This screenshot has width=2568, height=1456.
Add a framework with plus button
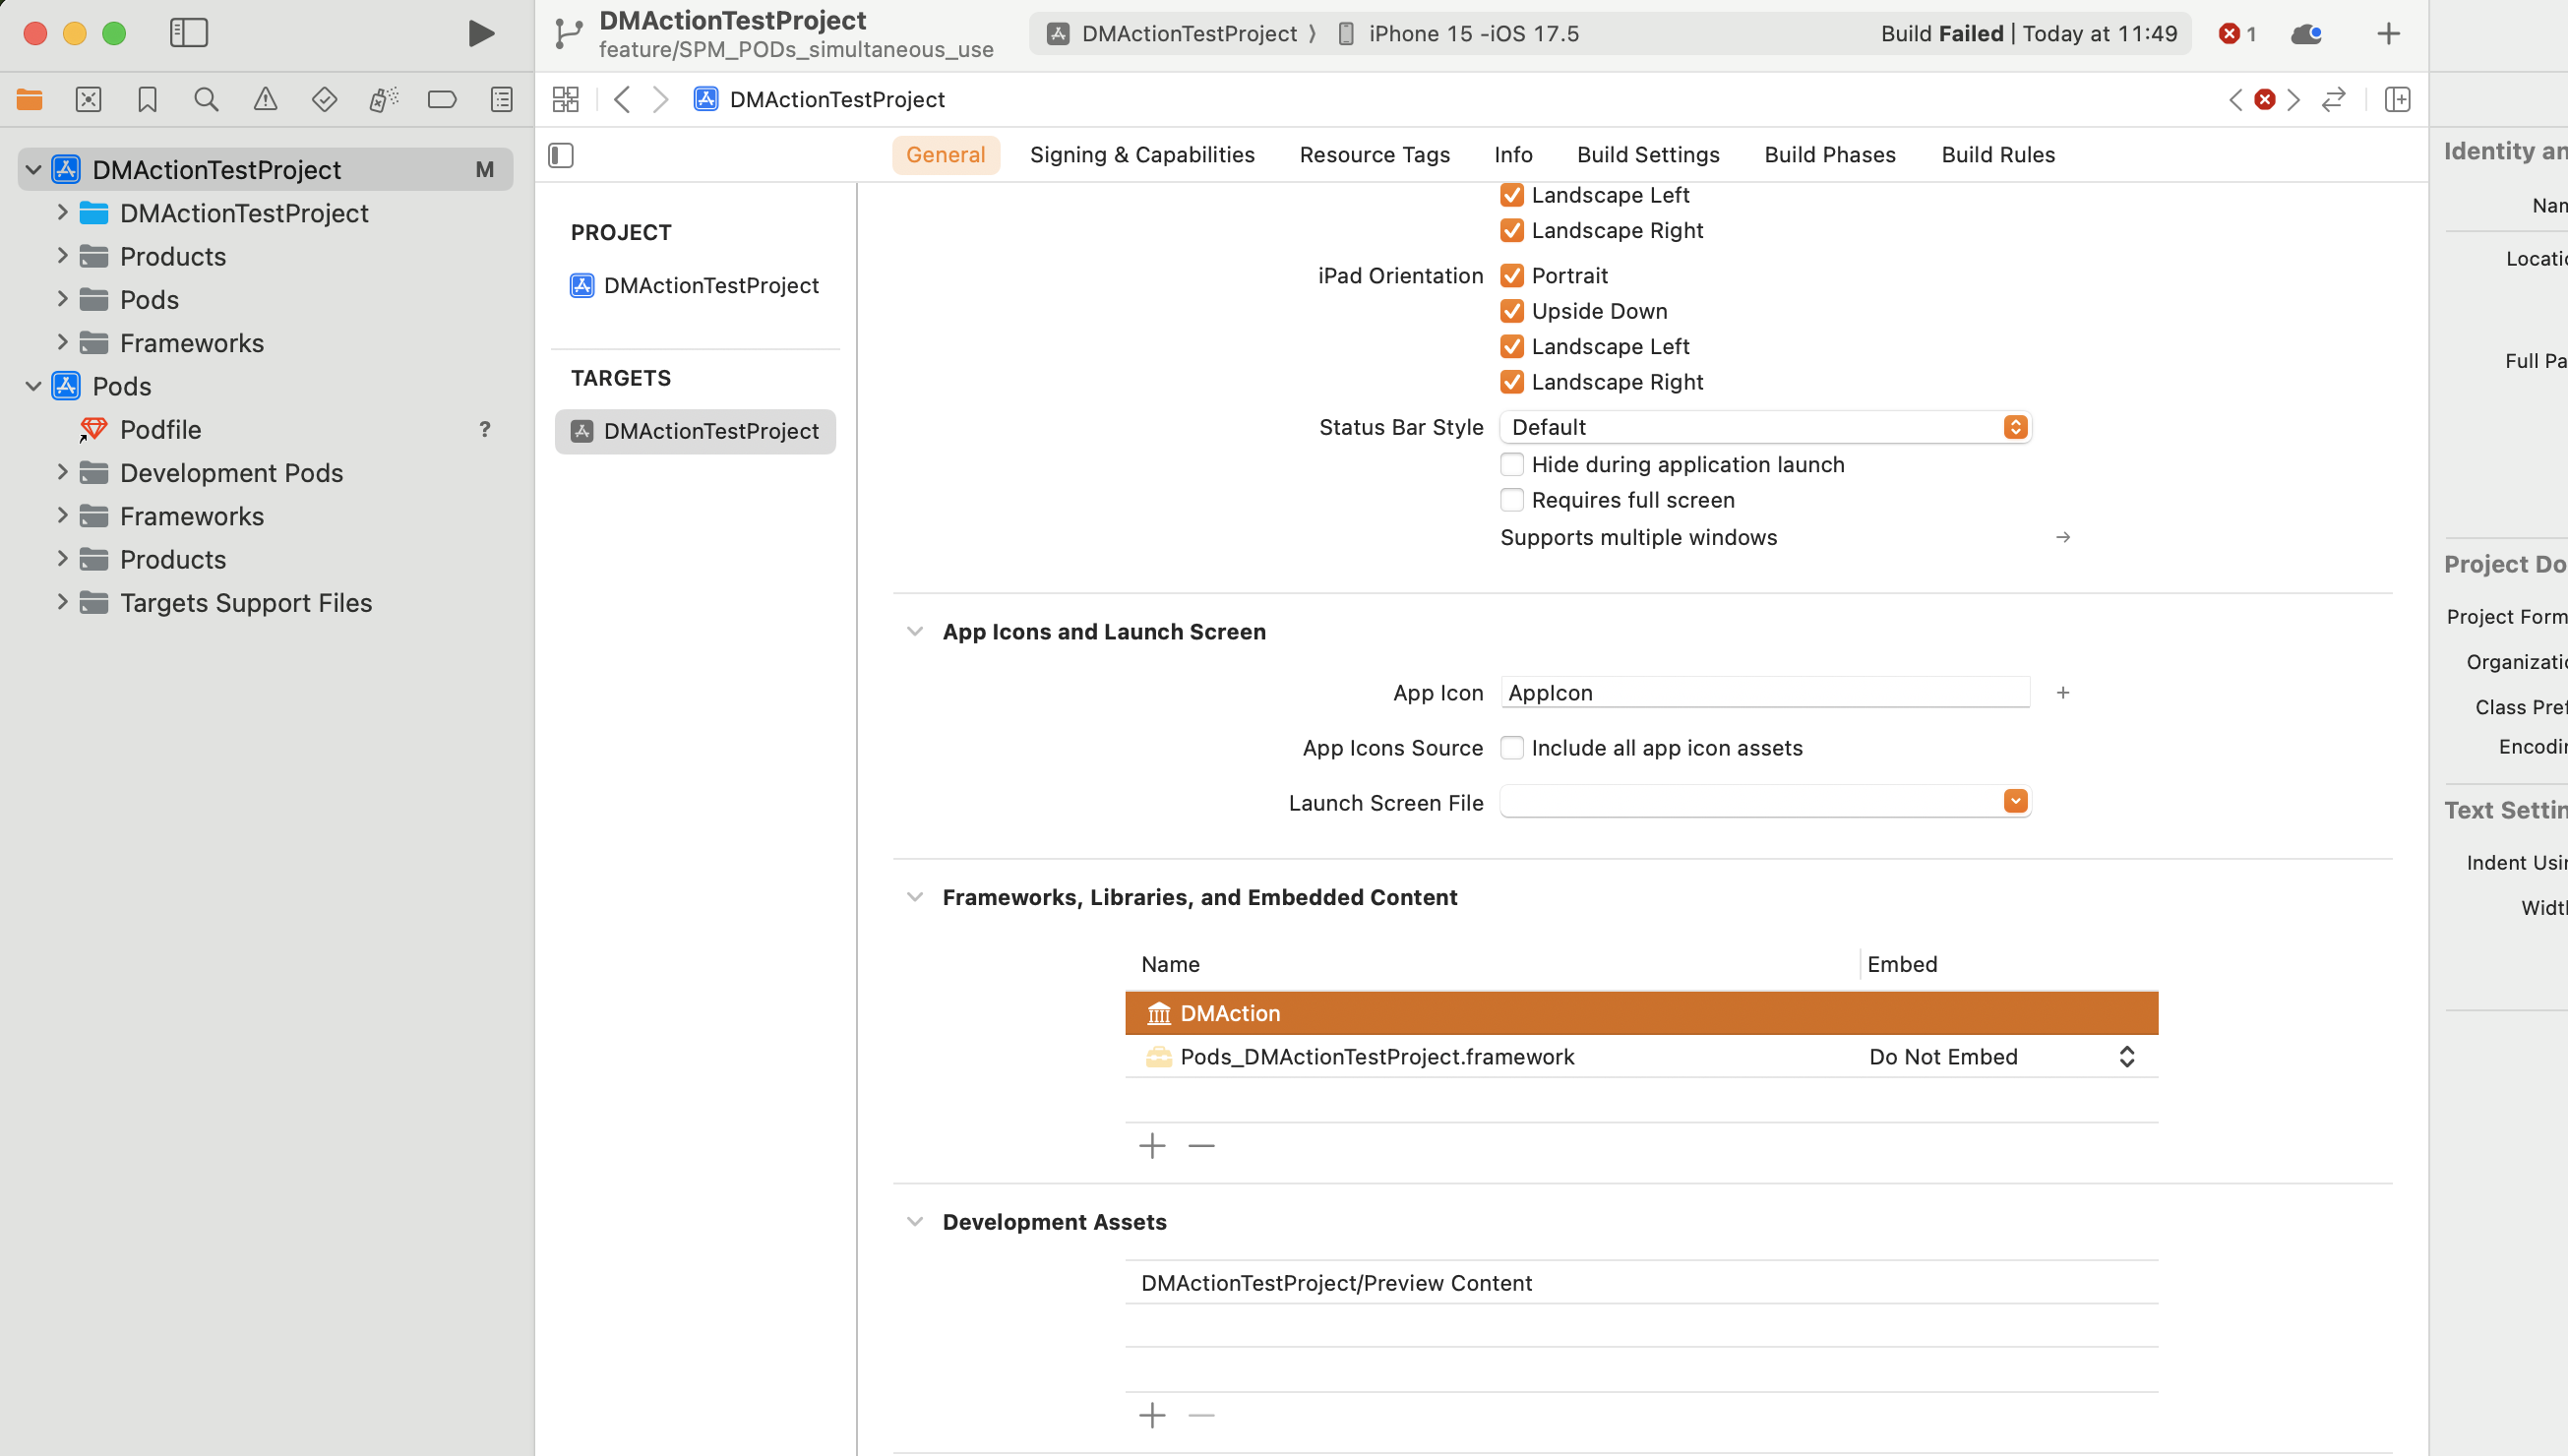tap(1152, 1145)
